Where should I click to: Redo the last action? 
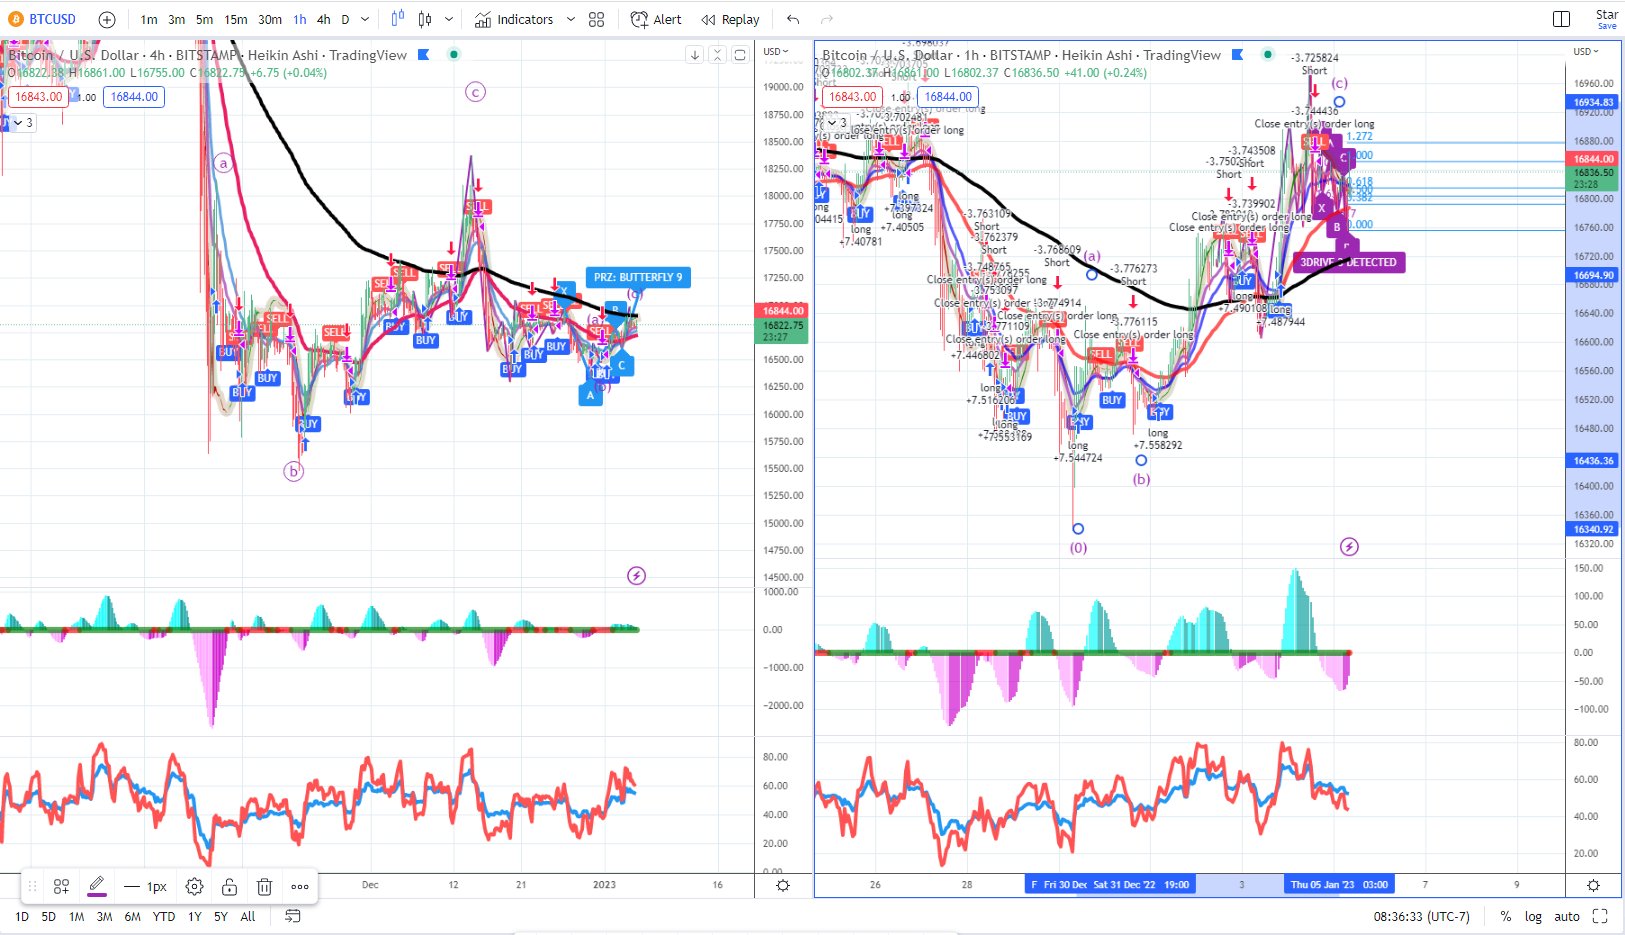[x=827, y=19]
